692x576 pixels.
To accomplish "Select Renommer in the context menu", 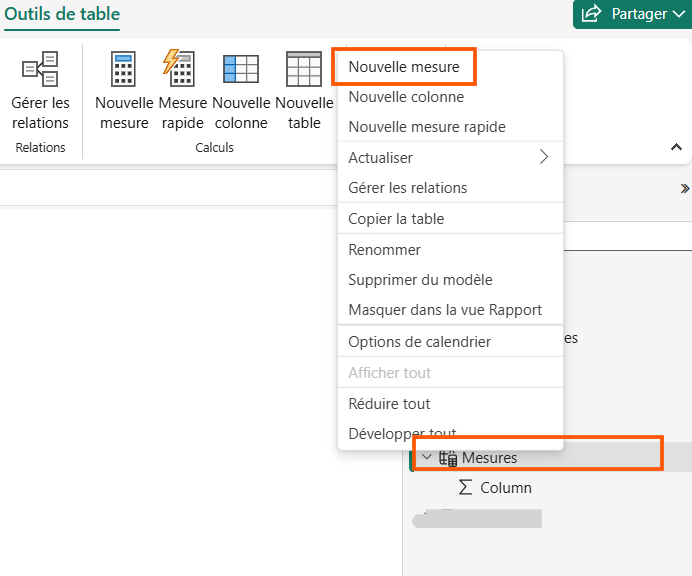I will pos(450,249).
